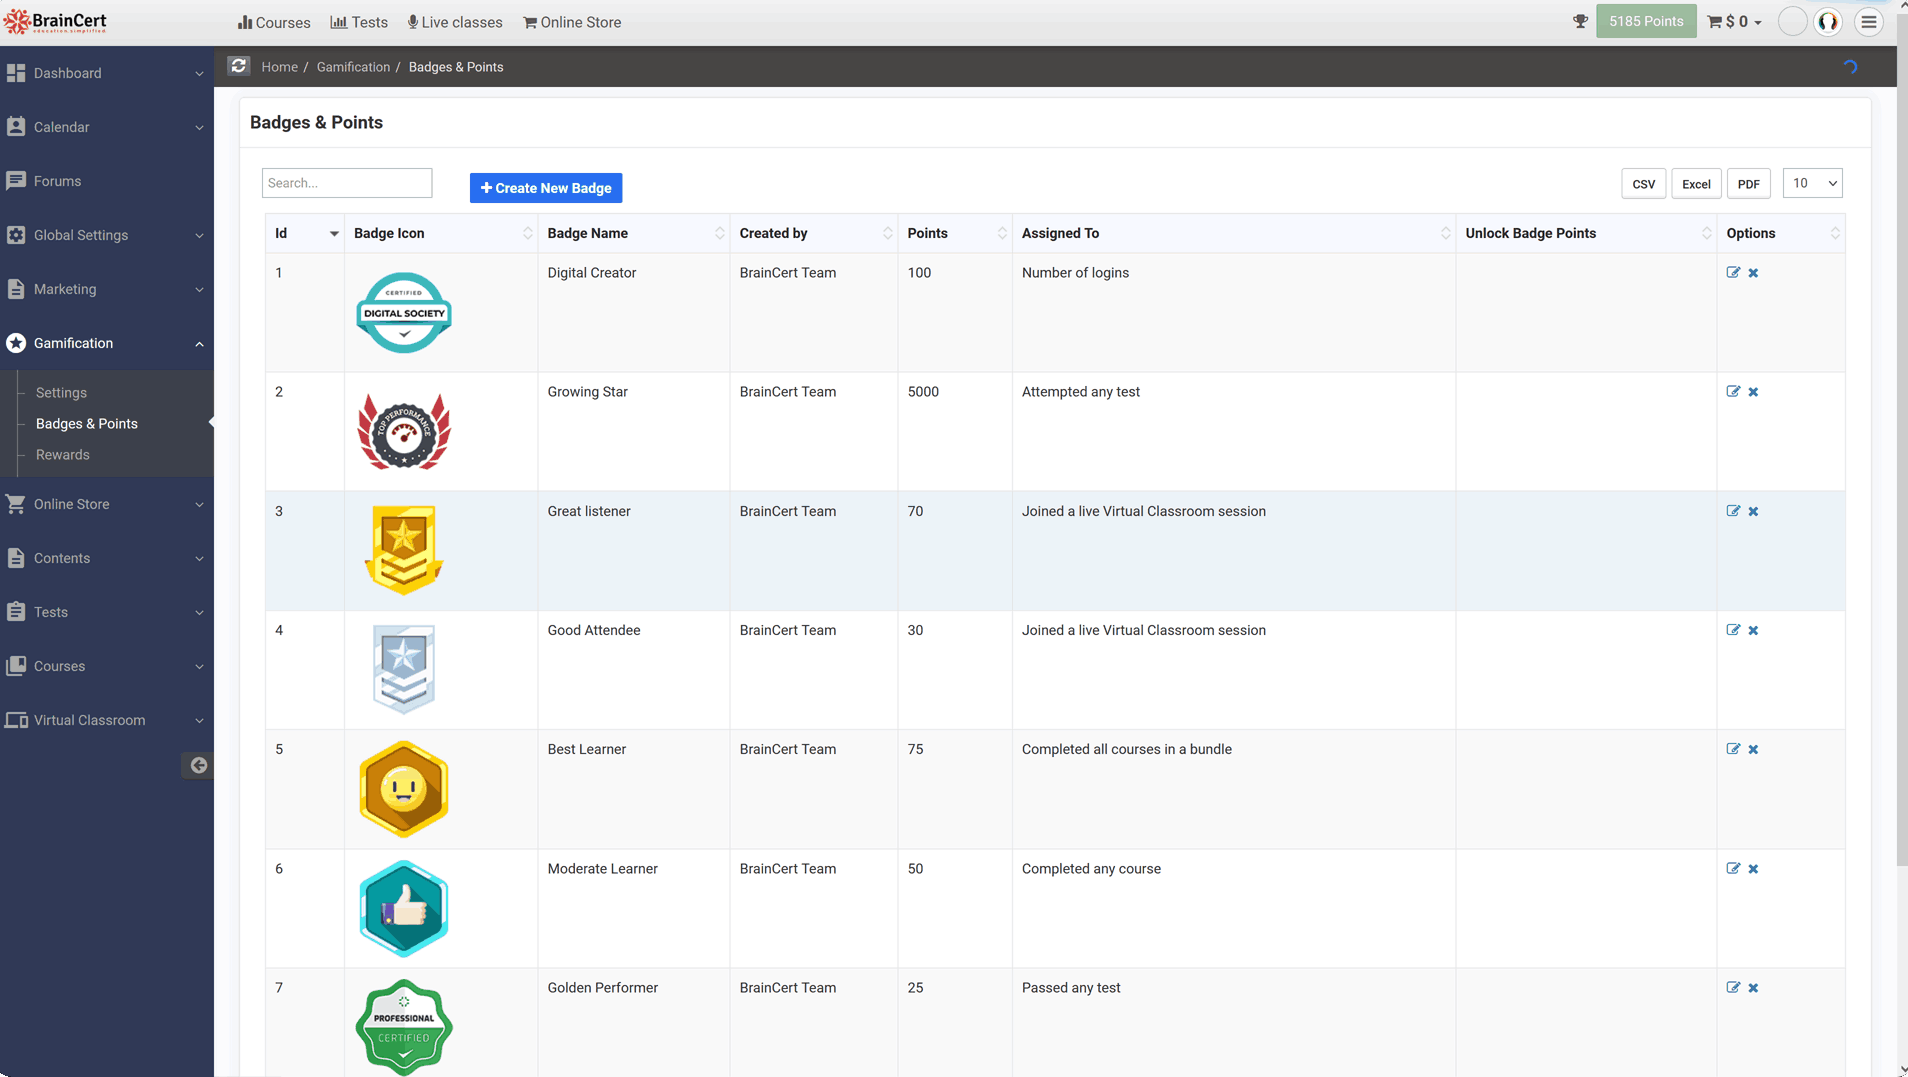The width and height of the screenshot is (1908, 1077).
Task: Delete the Moderate Learner badge
Action: (1753, 869)
